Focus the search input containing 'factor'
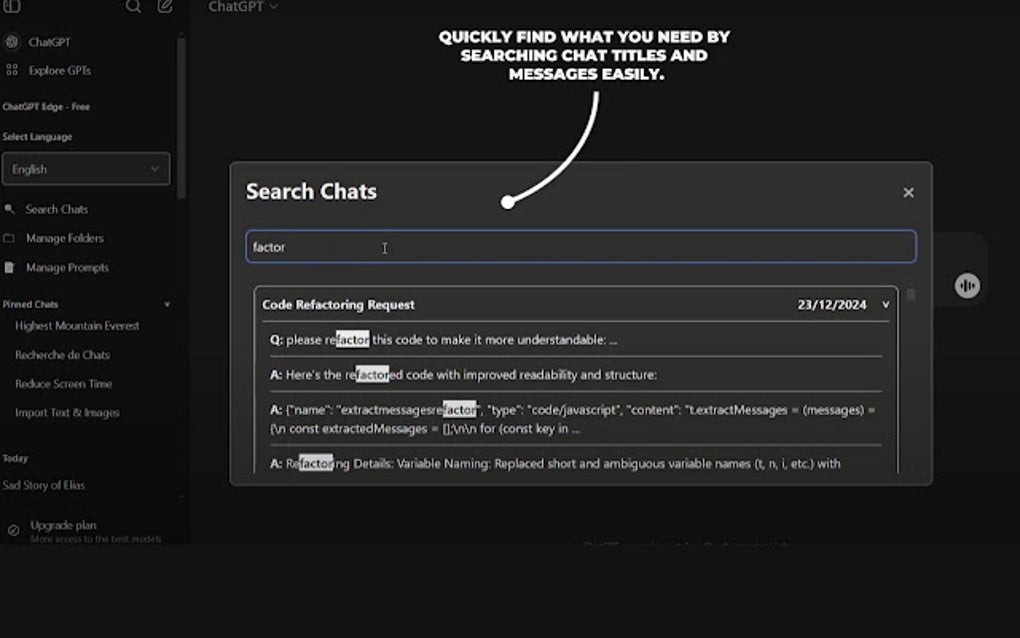This screenshot has width=1020, height=638. [581, 246]
